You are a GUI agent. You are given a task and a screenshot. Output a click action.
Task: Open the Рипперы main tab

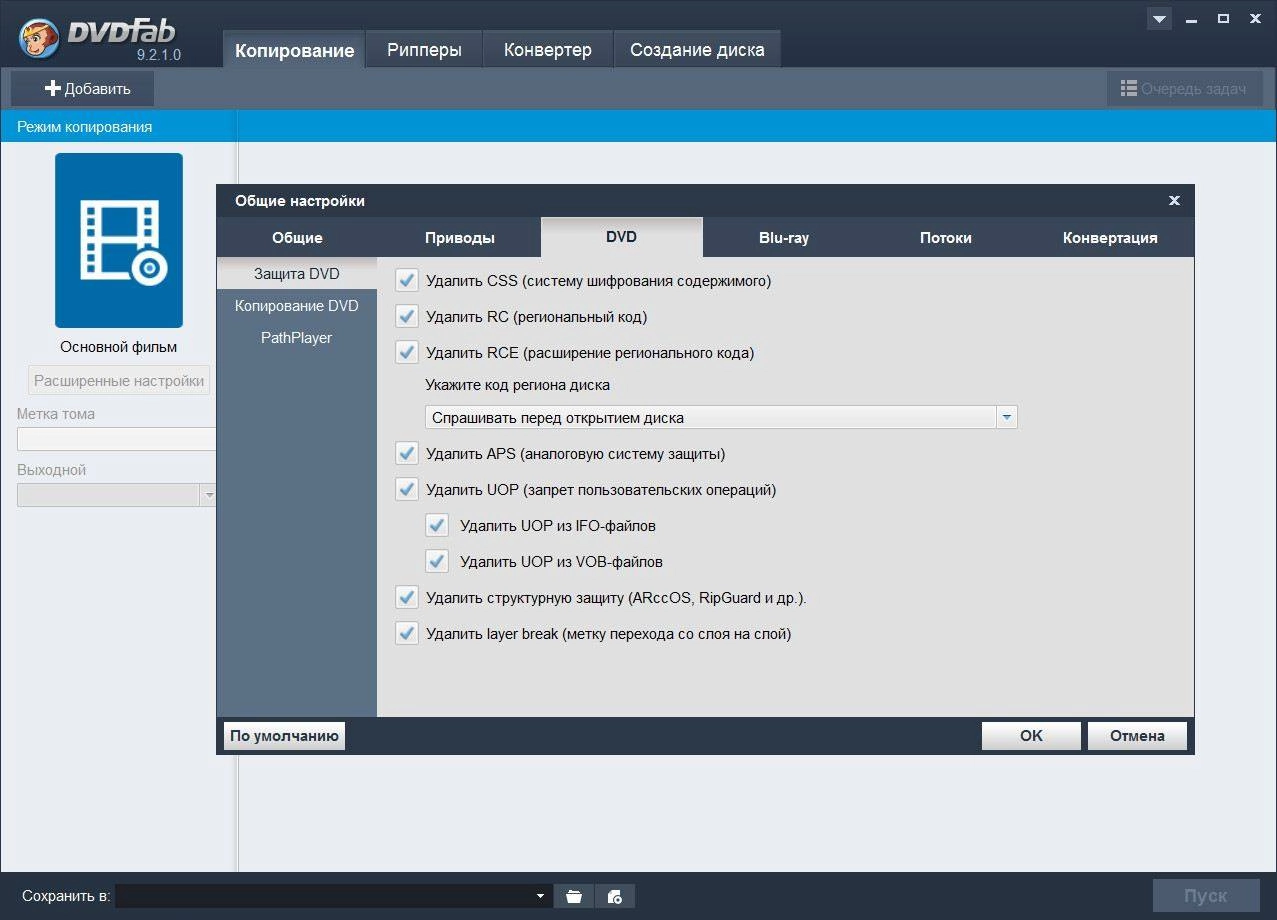[x=424, y=50]
